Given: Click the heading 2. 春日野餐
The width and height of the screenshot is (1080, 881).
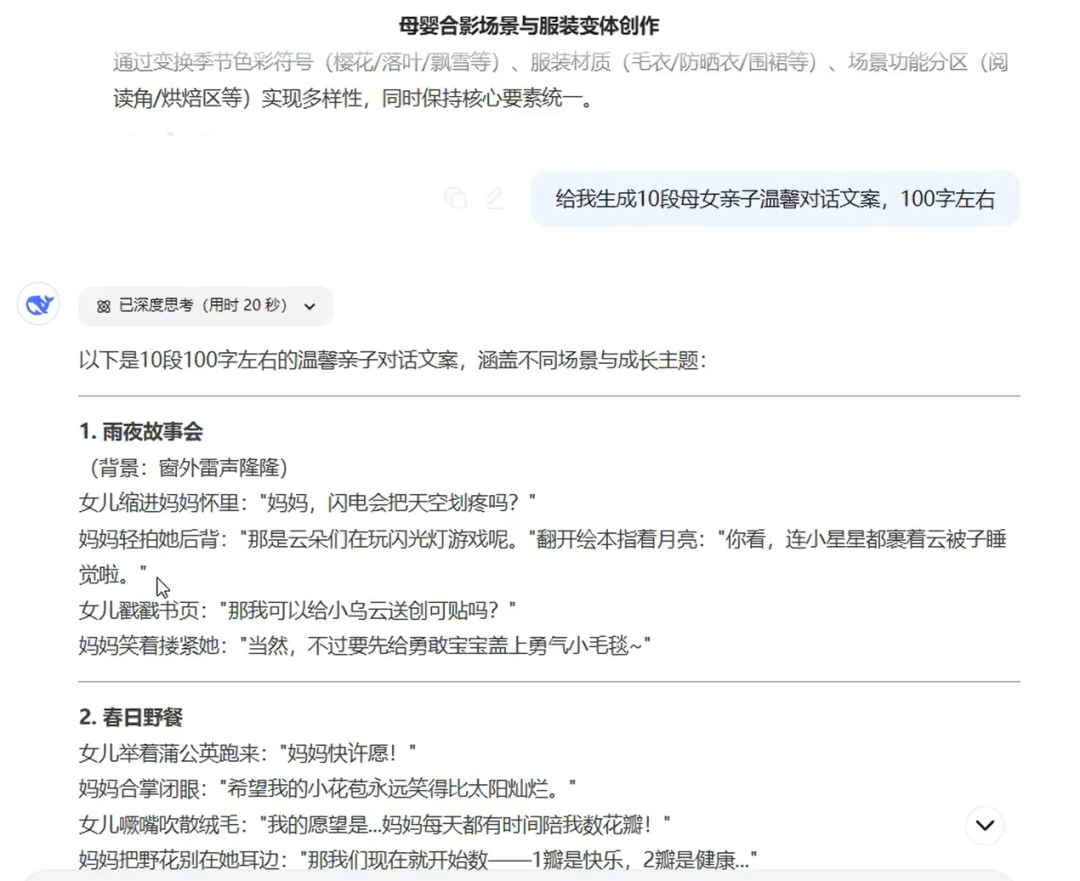Looking at the screenshot, I should tap(131, 717).
